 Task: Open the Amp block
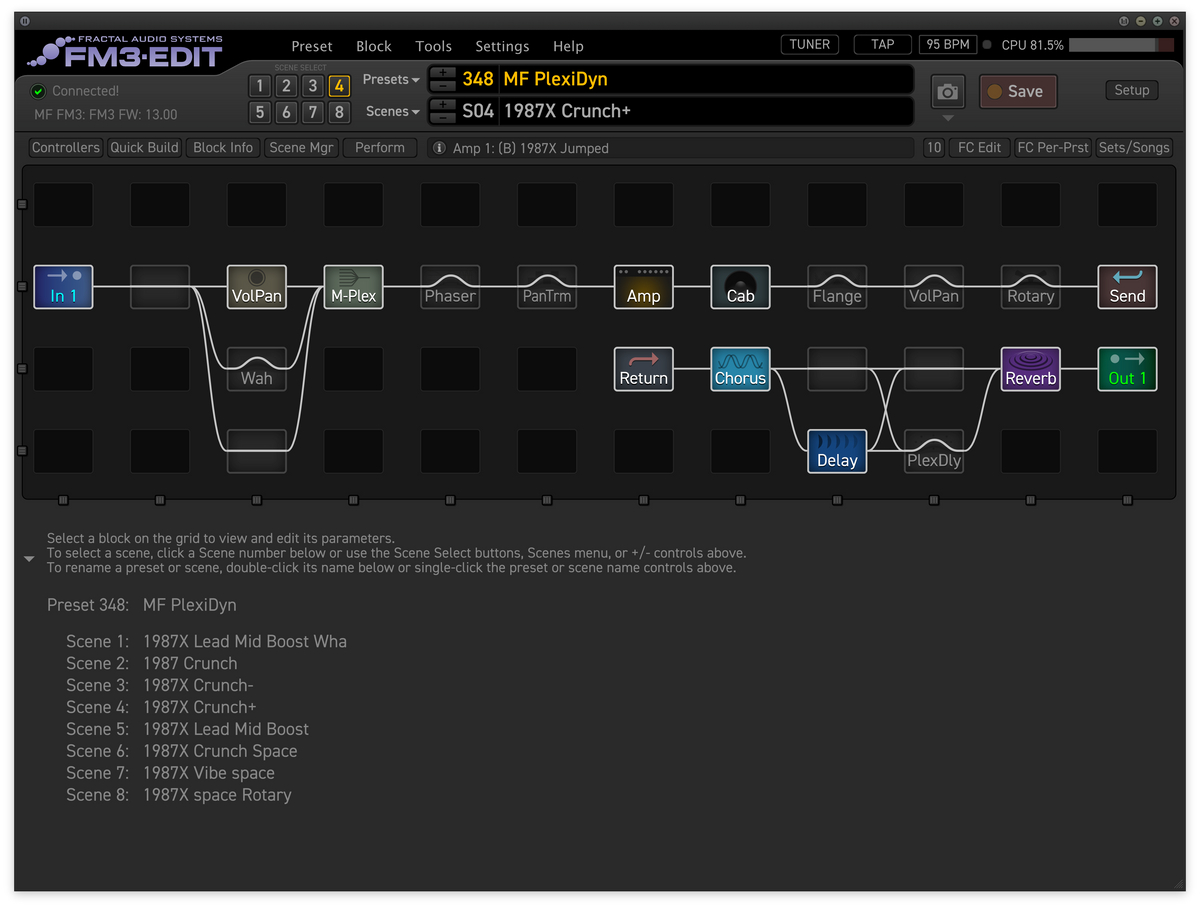[x=644, y=286]
